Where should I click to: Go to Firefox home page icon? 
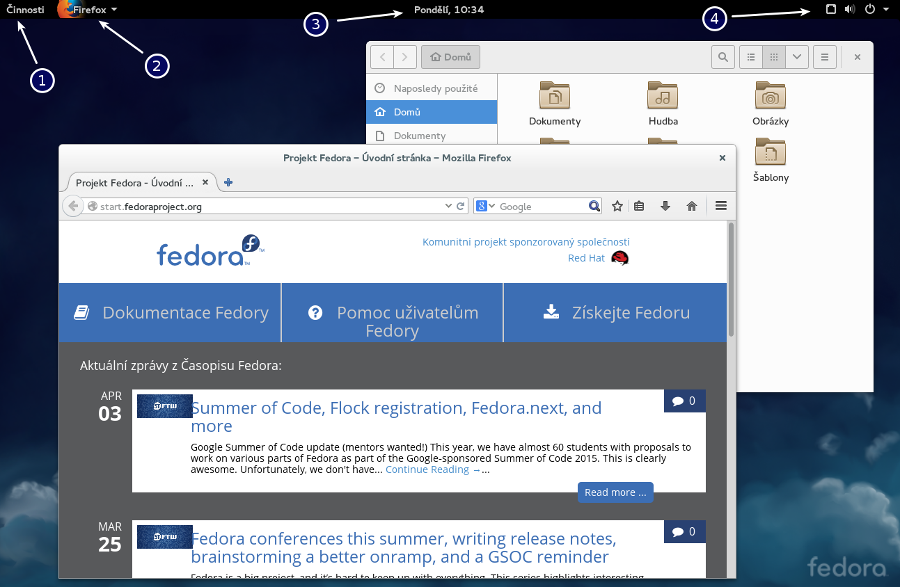(x=691, y=206)
